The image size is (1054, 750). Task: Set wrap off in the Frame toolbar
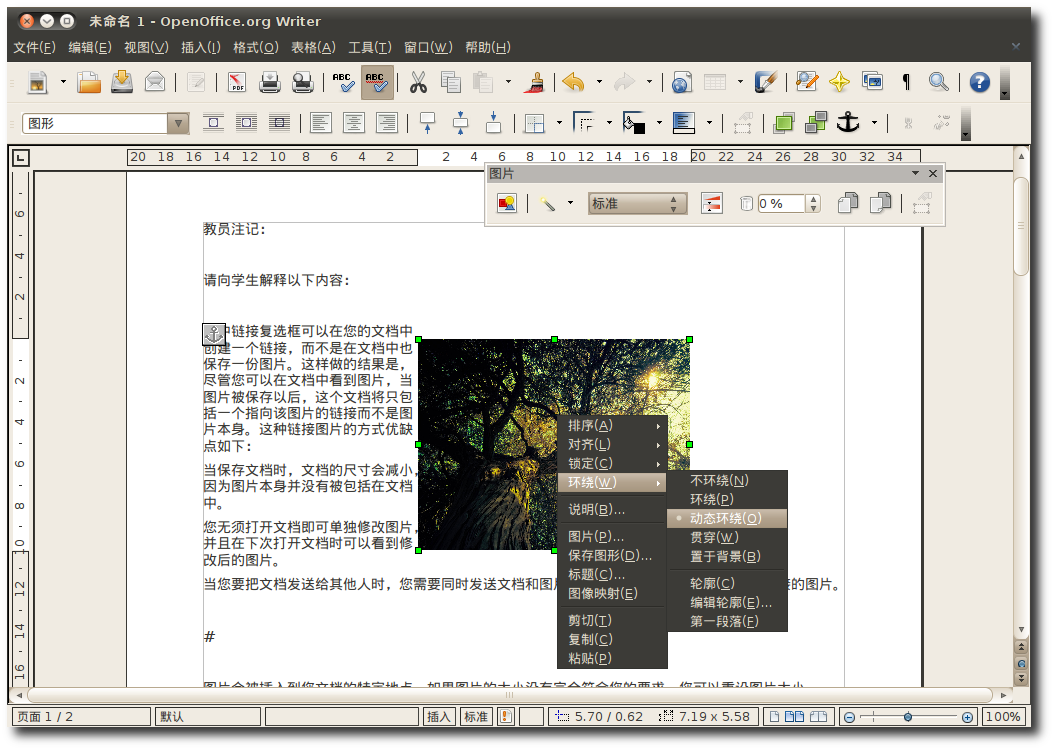[x=213, y=123]
